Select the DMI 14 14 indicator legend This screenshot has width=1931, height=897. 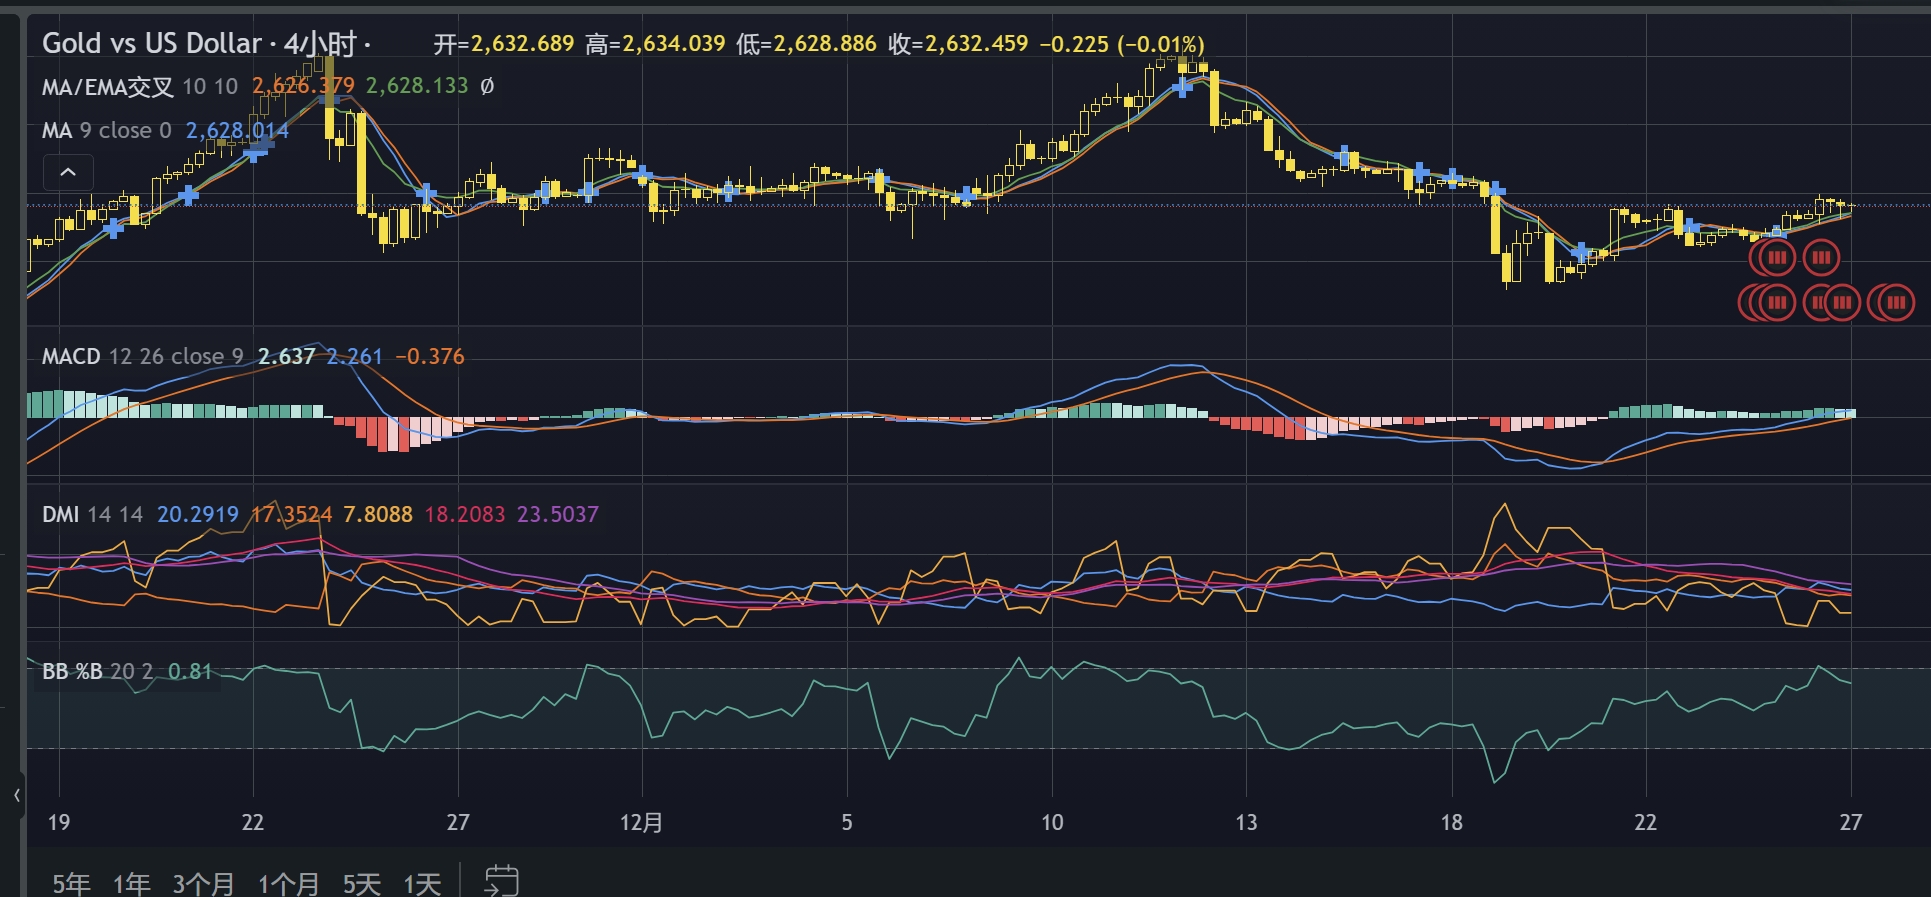(x=93, y=514)
